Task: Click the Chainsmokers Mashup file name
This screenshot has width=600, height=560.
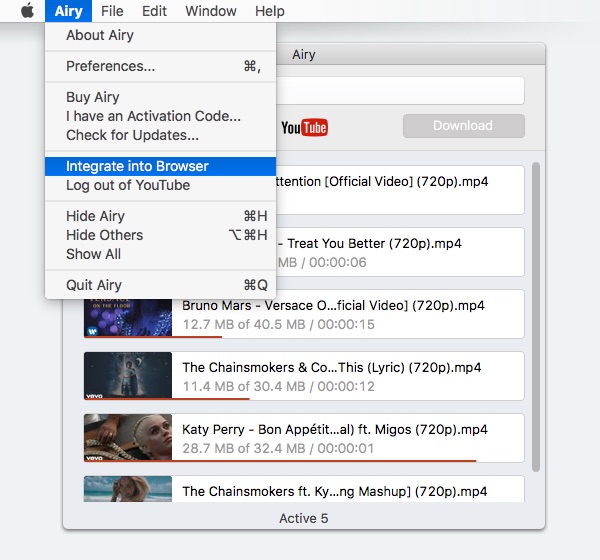Action: coord(335,491)
